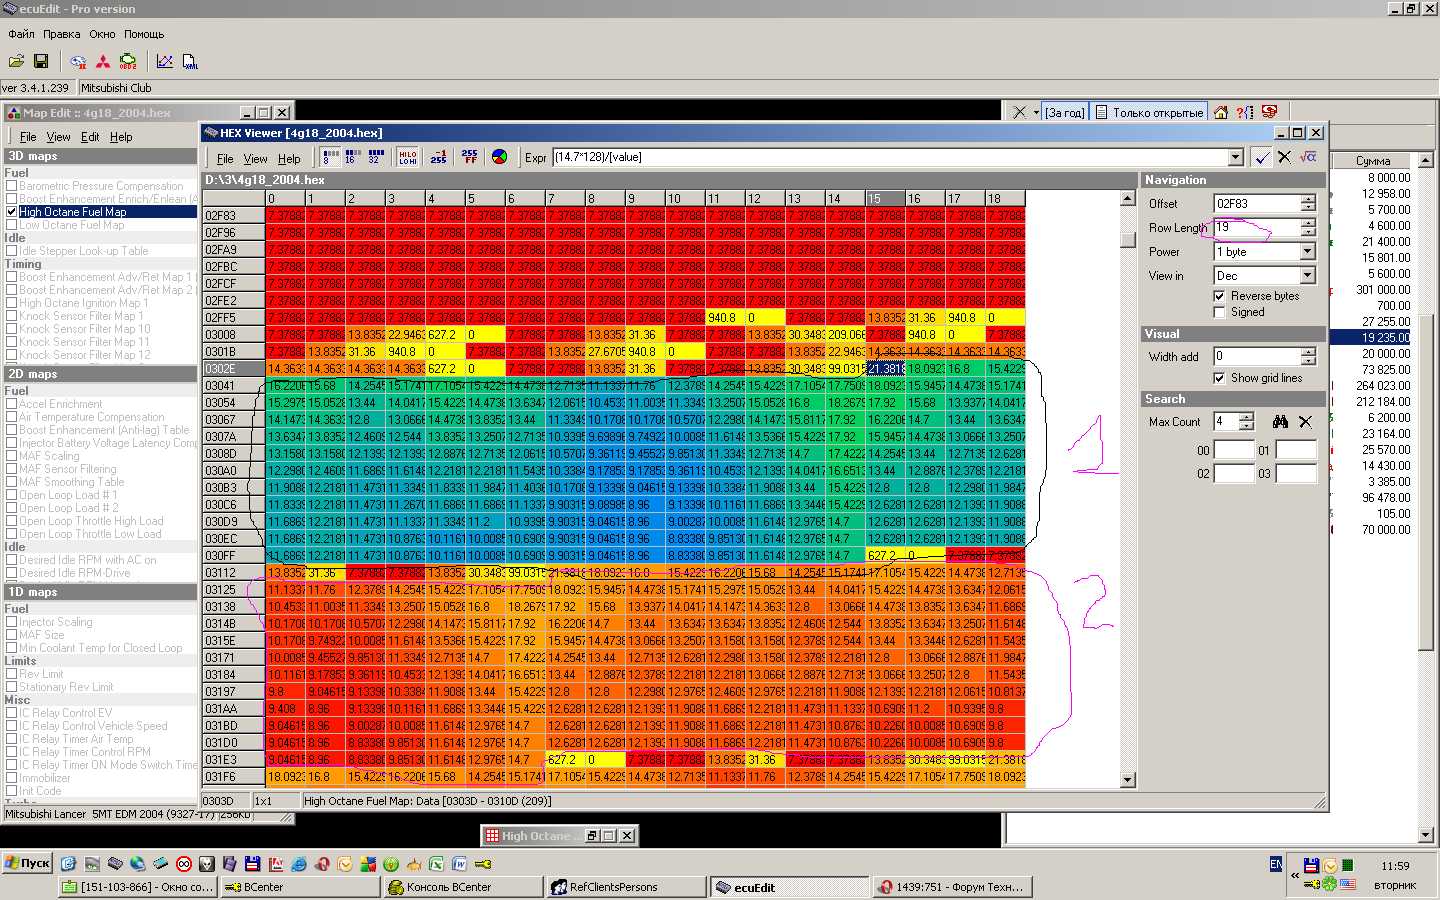Viewport: 1440px width, 900px height.
Task: Check Idle Stepper Look-up Table box
Action: [x=11, y=251]
